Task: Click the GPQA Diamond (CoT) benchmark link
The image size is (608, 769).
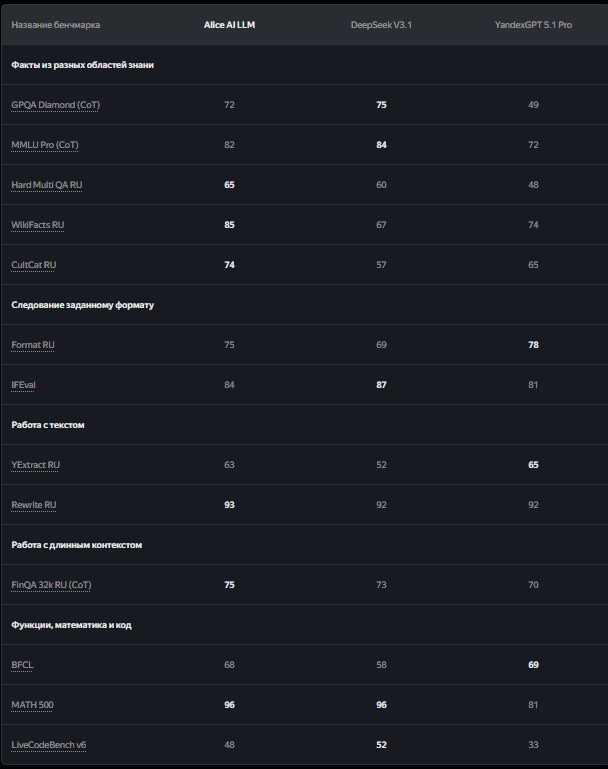Action: (x=55, y=105)
